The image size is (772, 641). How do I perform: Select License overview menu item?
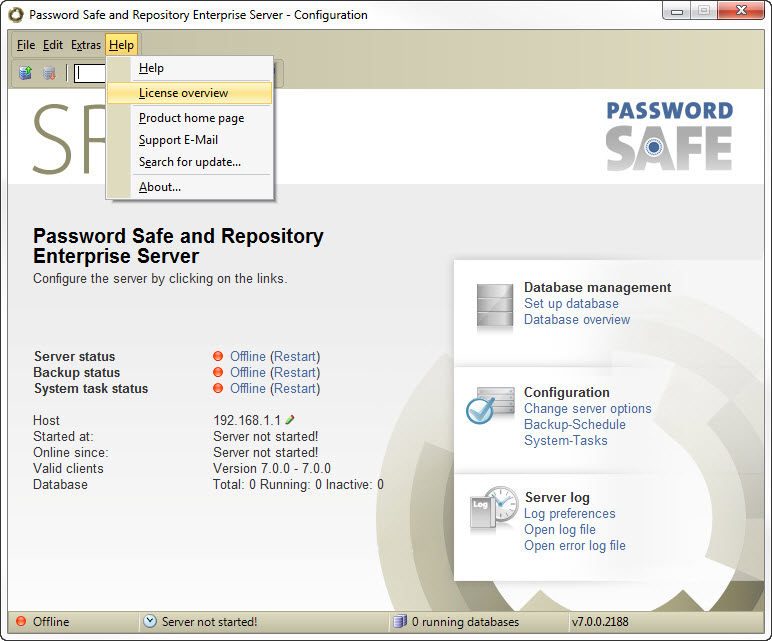coord(190,93)
